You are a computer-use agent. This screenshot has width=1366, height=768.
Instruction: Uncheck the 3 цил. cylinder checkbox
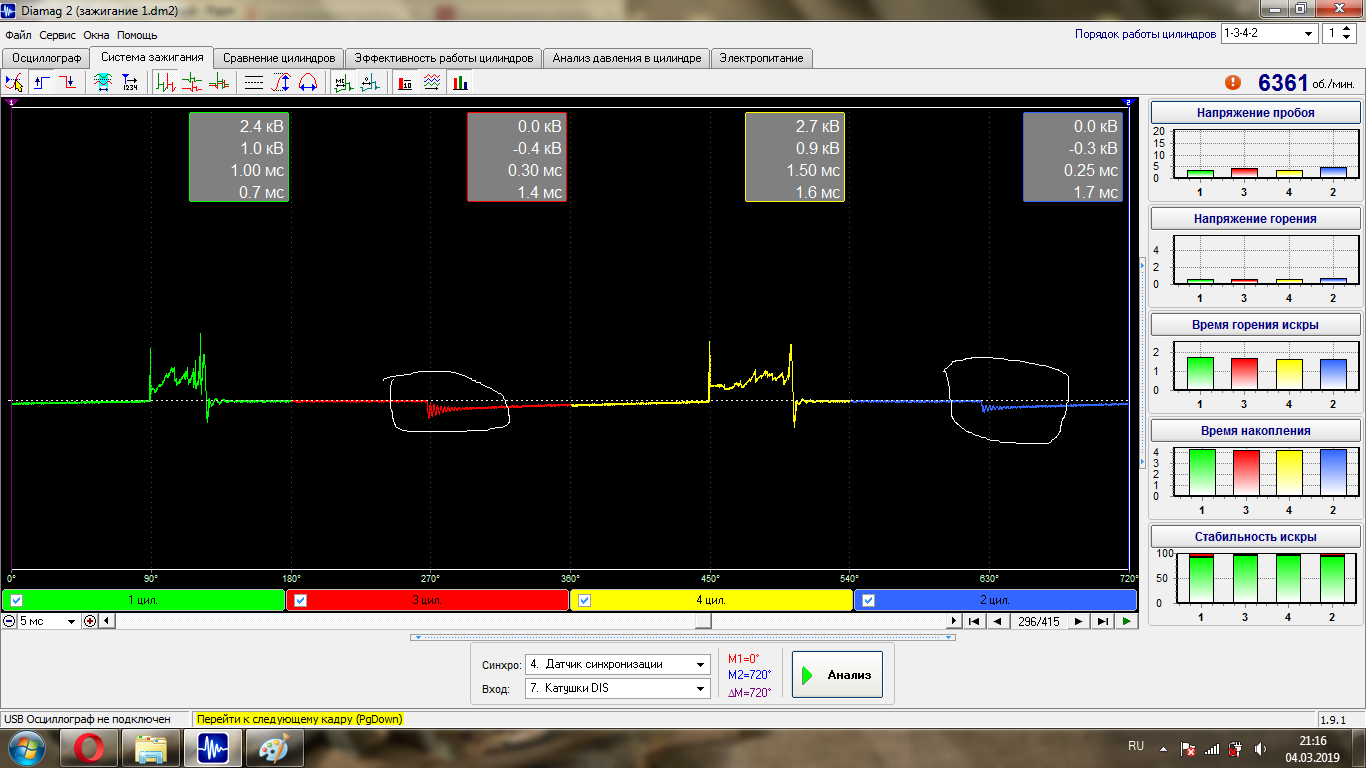coord(301,600)
